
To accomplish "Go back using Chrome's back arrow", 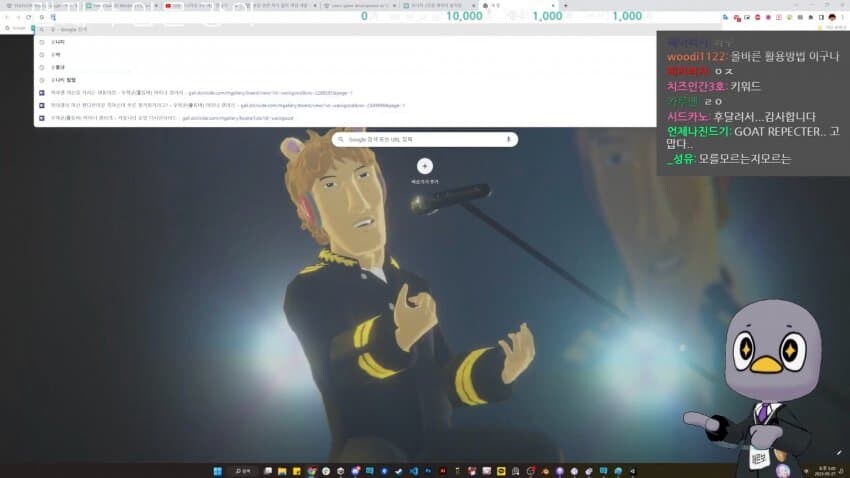I will coord(7,17).
